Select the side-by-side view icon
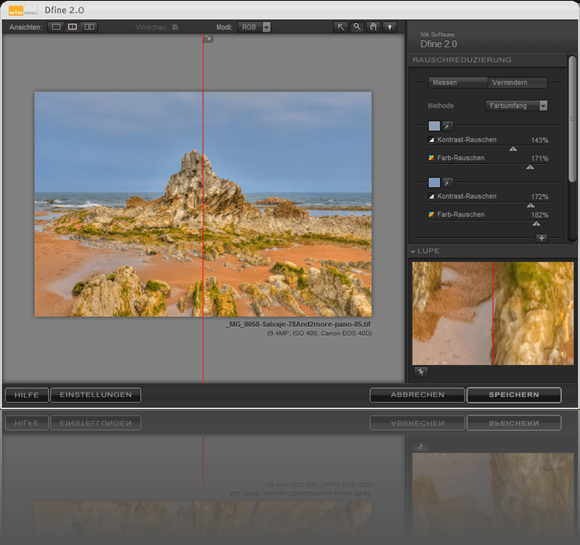This screenshot has height=545, width=580. click(x=89, y=27)
